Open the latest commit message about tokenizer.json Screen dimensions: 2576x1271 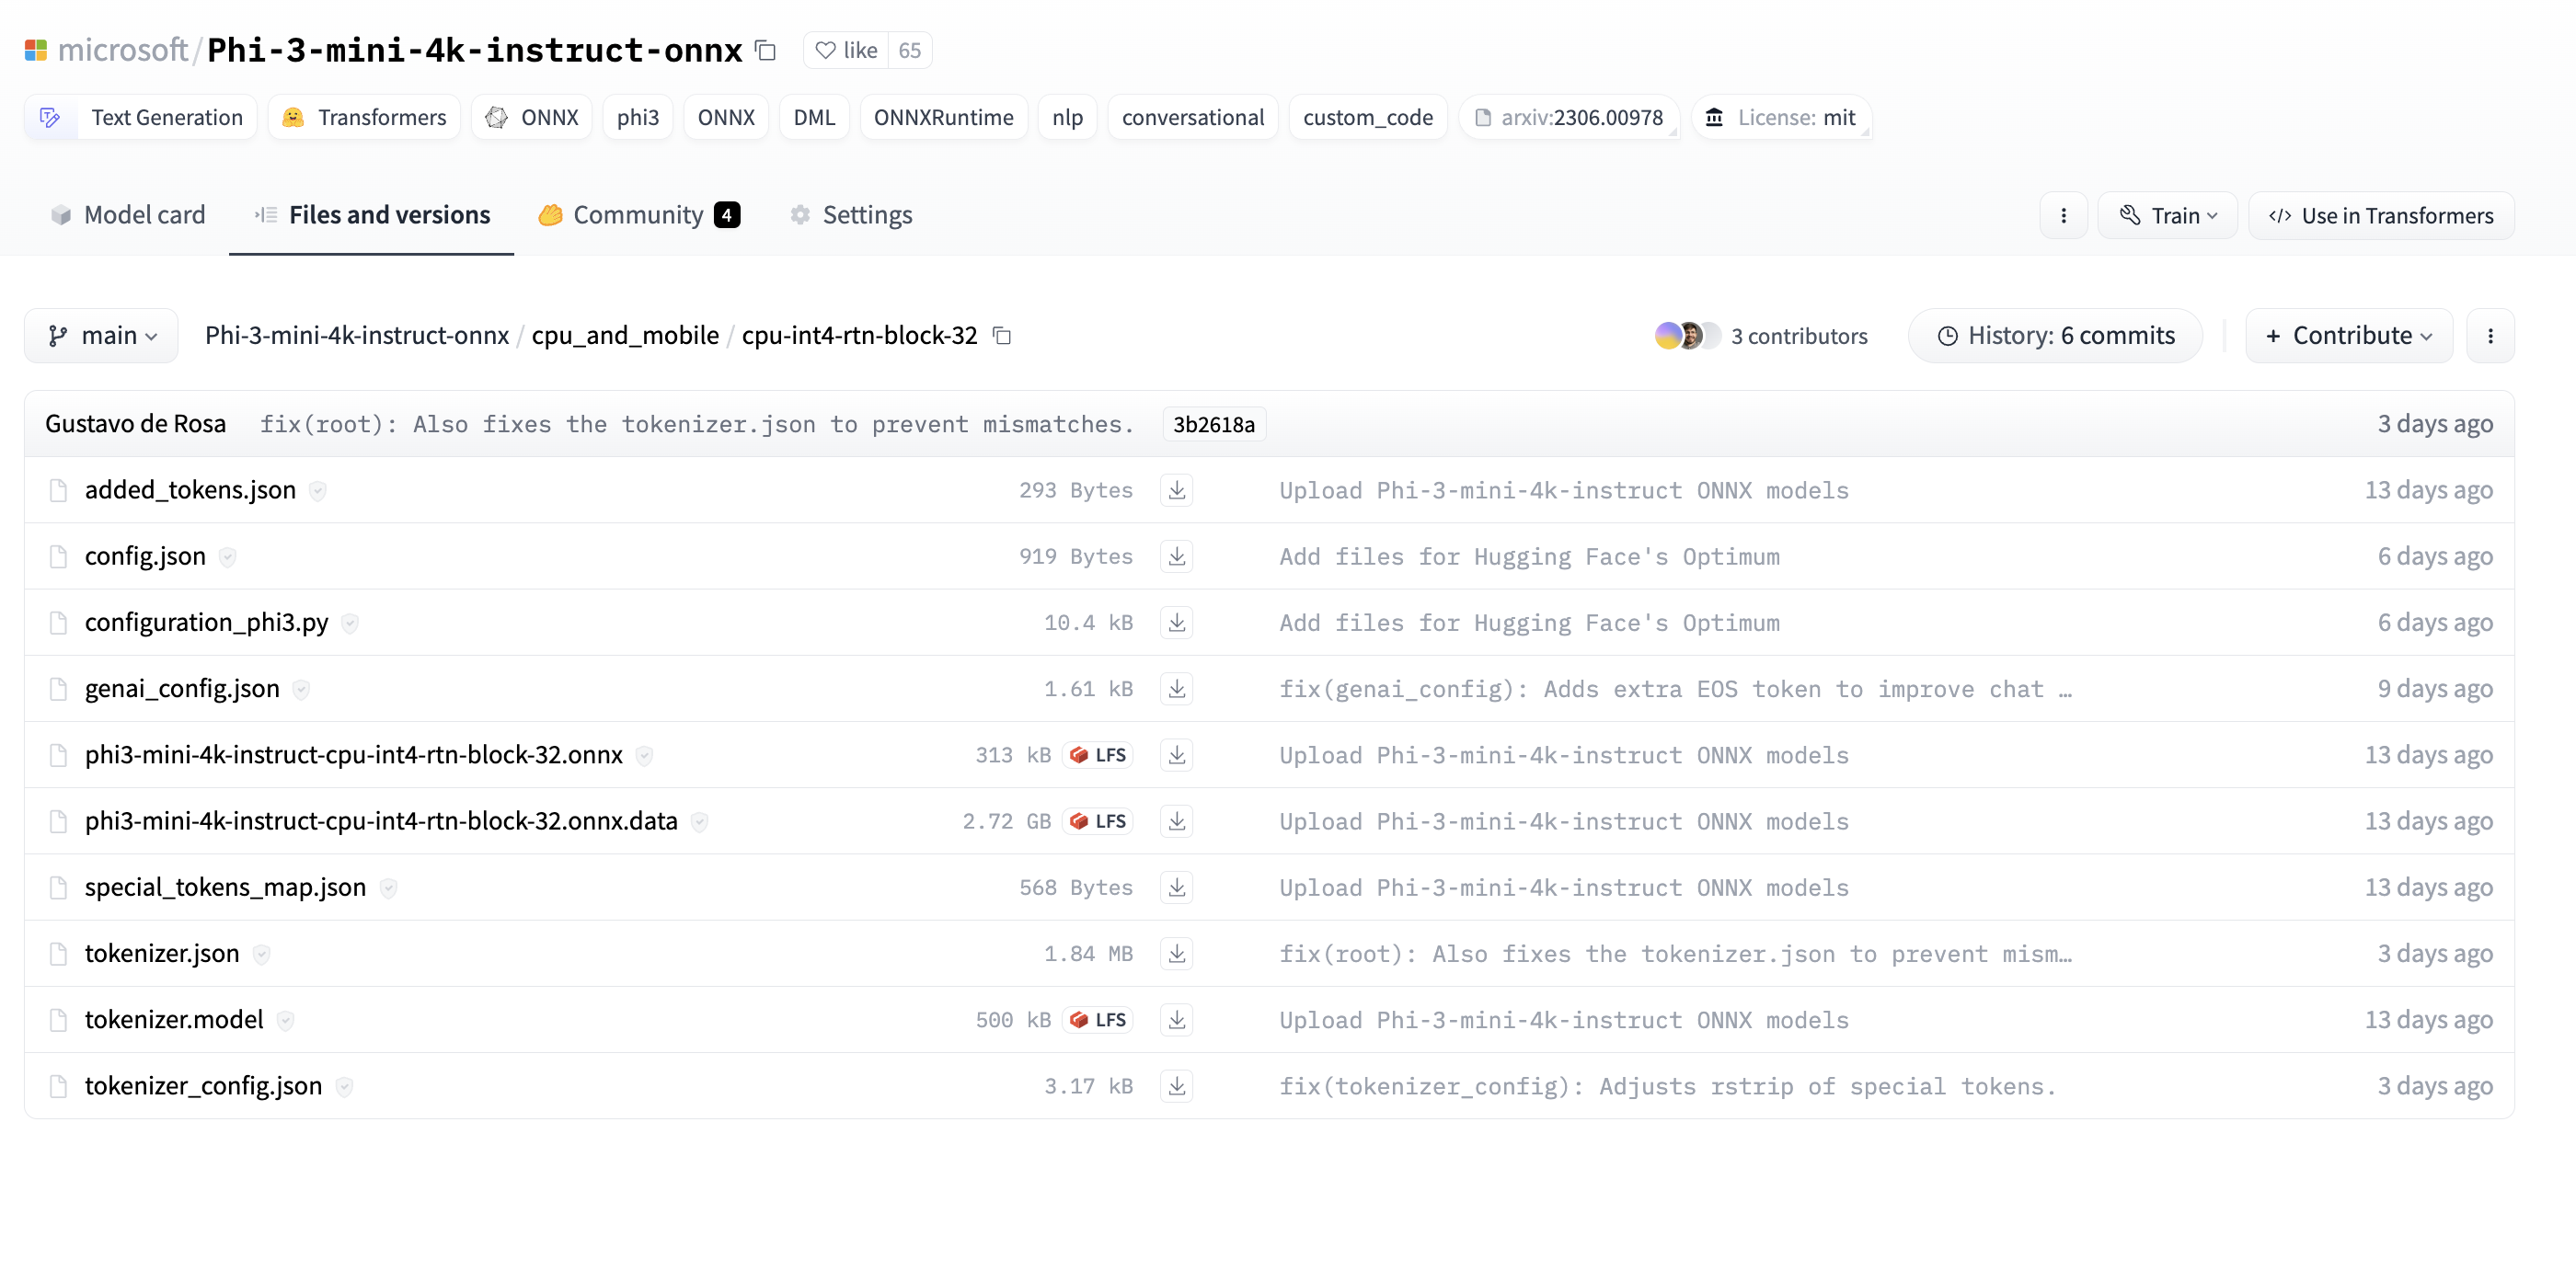[697, 424]
